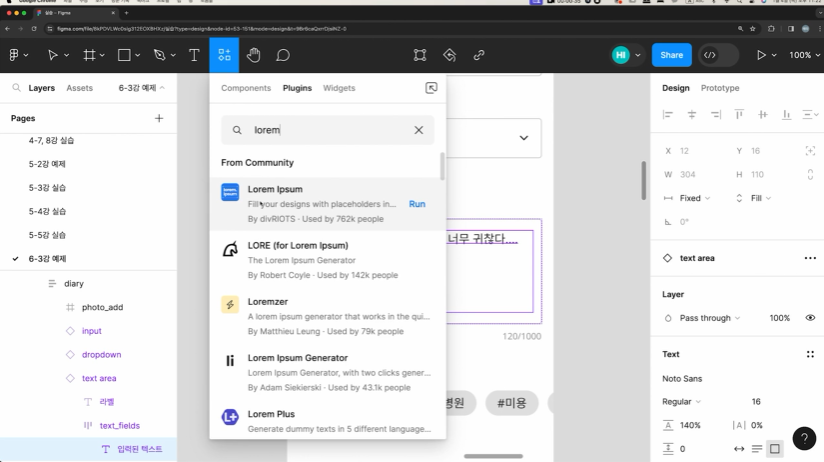Detach resources panel to window
The width and height of the screenshot is (824, 462).
[431, 88]
